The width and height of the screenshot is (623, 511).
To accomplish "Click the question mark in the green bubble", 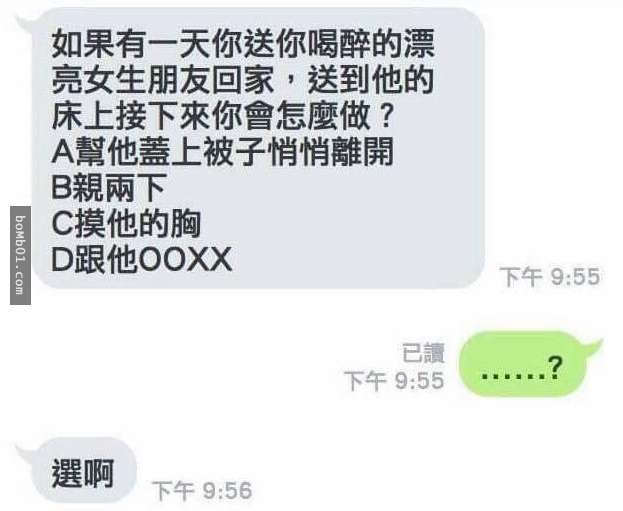I will (x=555, y=368).
